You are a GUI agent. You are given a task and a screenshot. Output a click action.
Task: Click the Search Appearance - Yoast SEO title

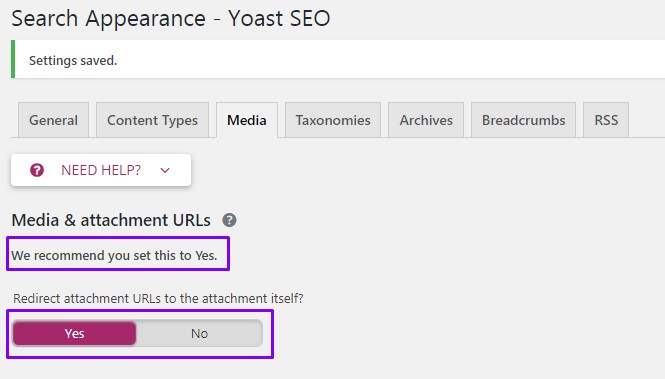(170, 19)
